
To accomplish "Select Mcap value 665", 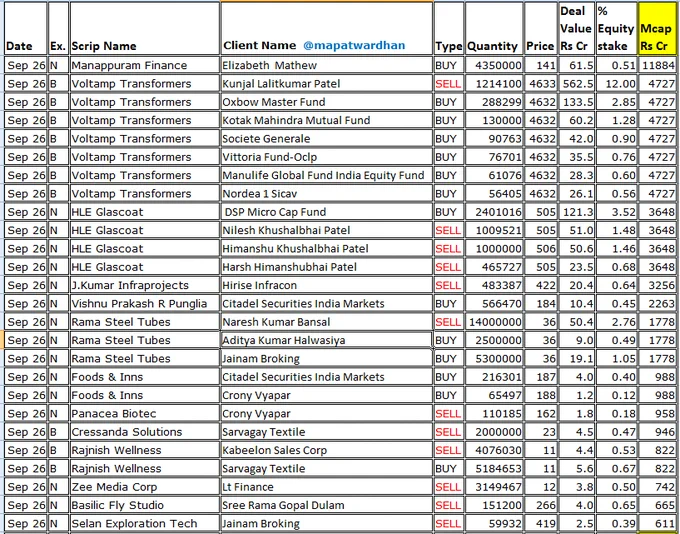I will [657, 505].
